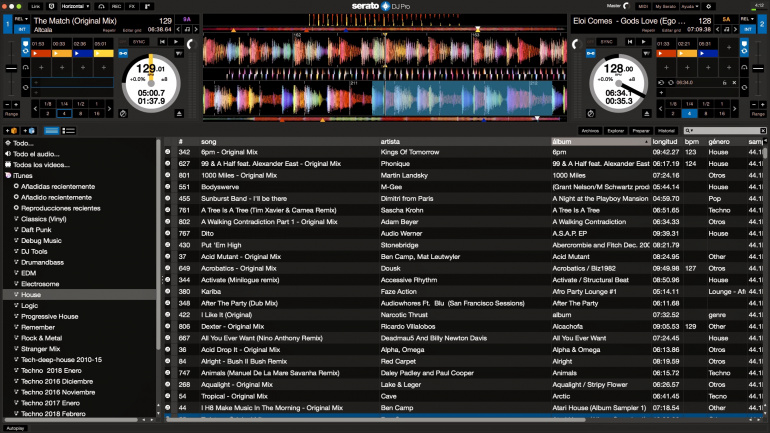Viewport: 770px width, 433px height.
Task: Delete the saved loop on deck 2
Action: point(734,82)
